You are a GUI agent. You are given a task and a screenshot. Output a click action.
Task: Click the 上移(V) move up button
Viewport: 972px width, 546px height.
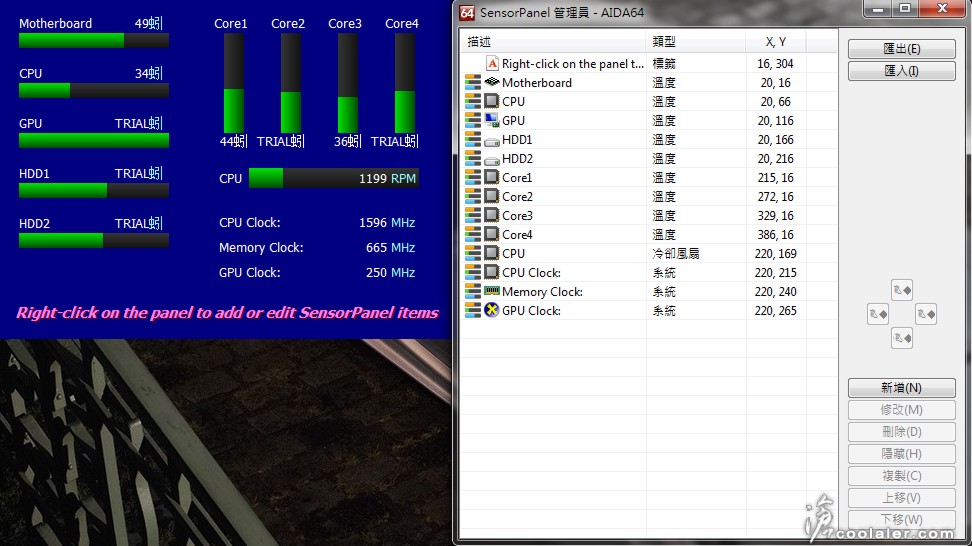(x=902, y=498)
